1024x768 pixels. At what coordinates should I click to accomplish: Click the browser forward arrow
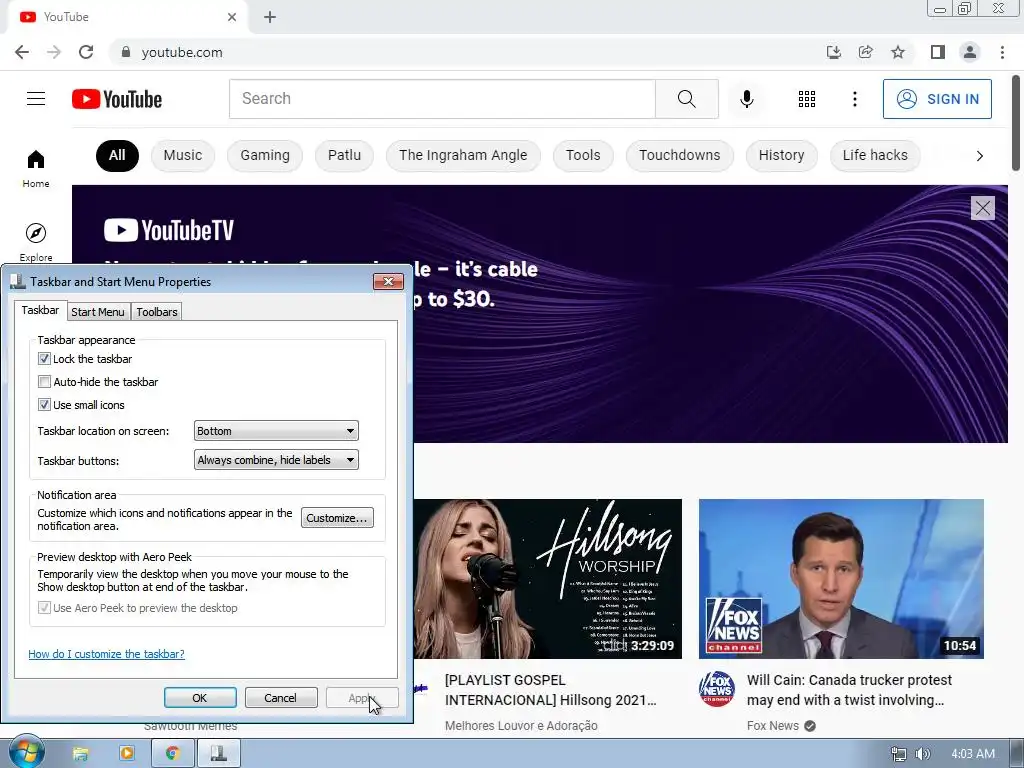pos(54,52)
